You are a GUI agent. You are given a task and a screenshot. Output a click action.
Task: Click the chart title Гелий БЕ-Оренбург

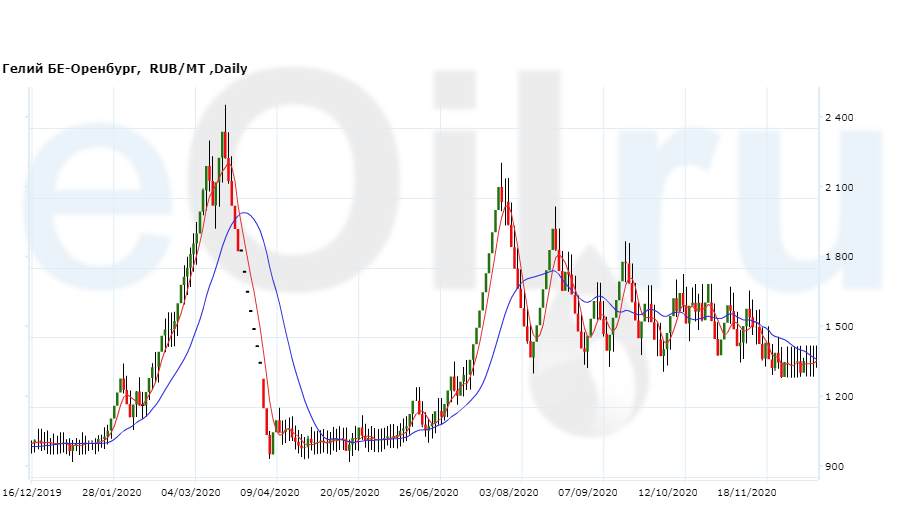pyautogui.click(x=75, y=69)
